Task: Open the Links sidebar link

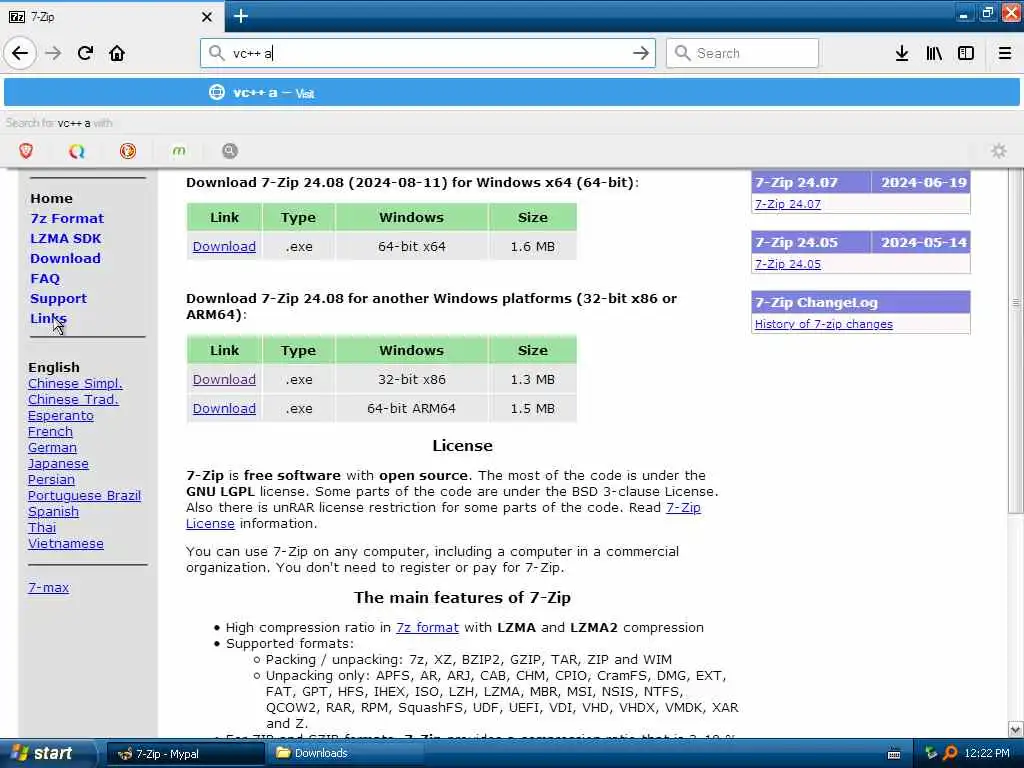Action: [48, 318]
